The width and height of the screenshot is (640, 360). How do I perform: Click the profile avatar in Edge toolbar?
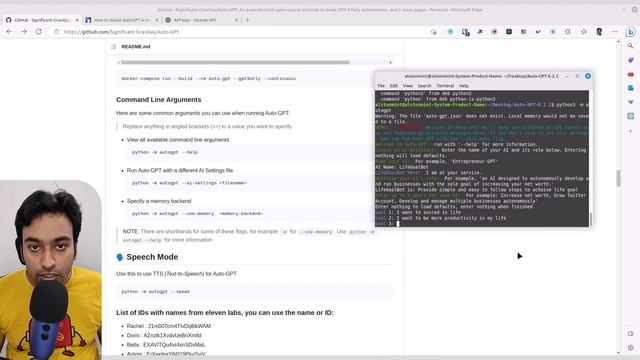click(x=599, y=31)
